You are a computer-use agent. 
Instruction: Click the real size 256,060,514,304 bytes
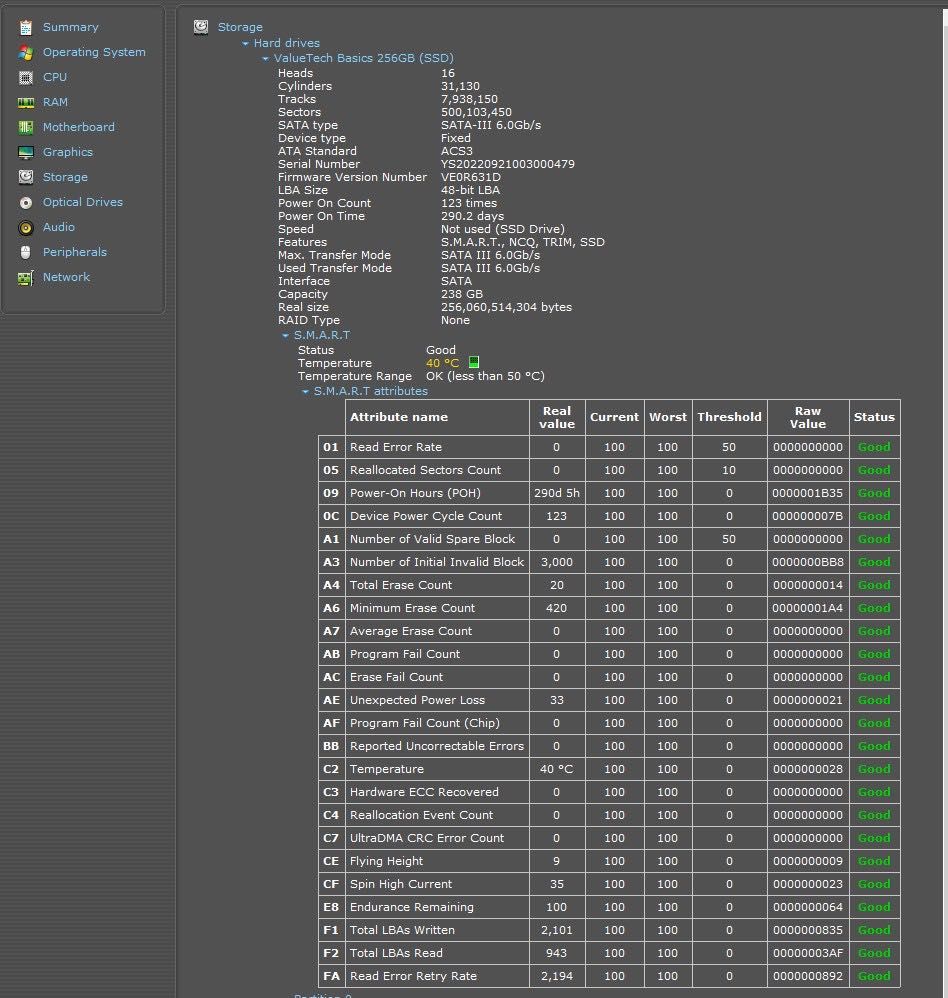click(506, 307)
